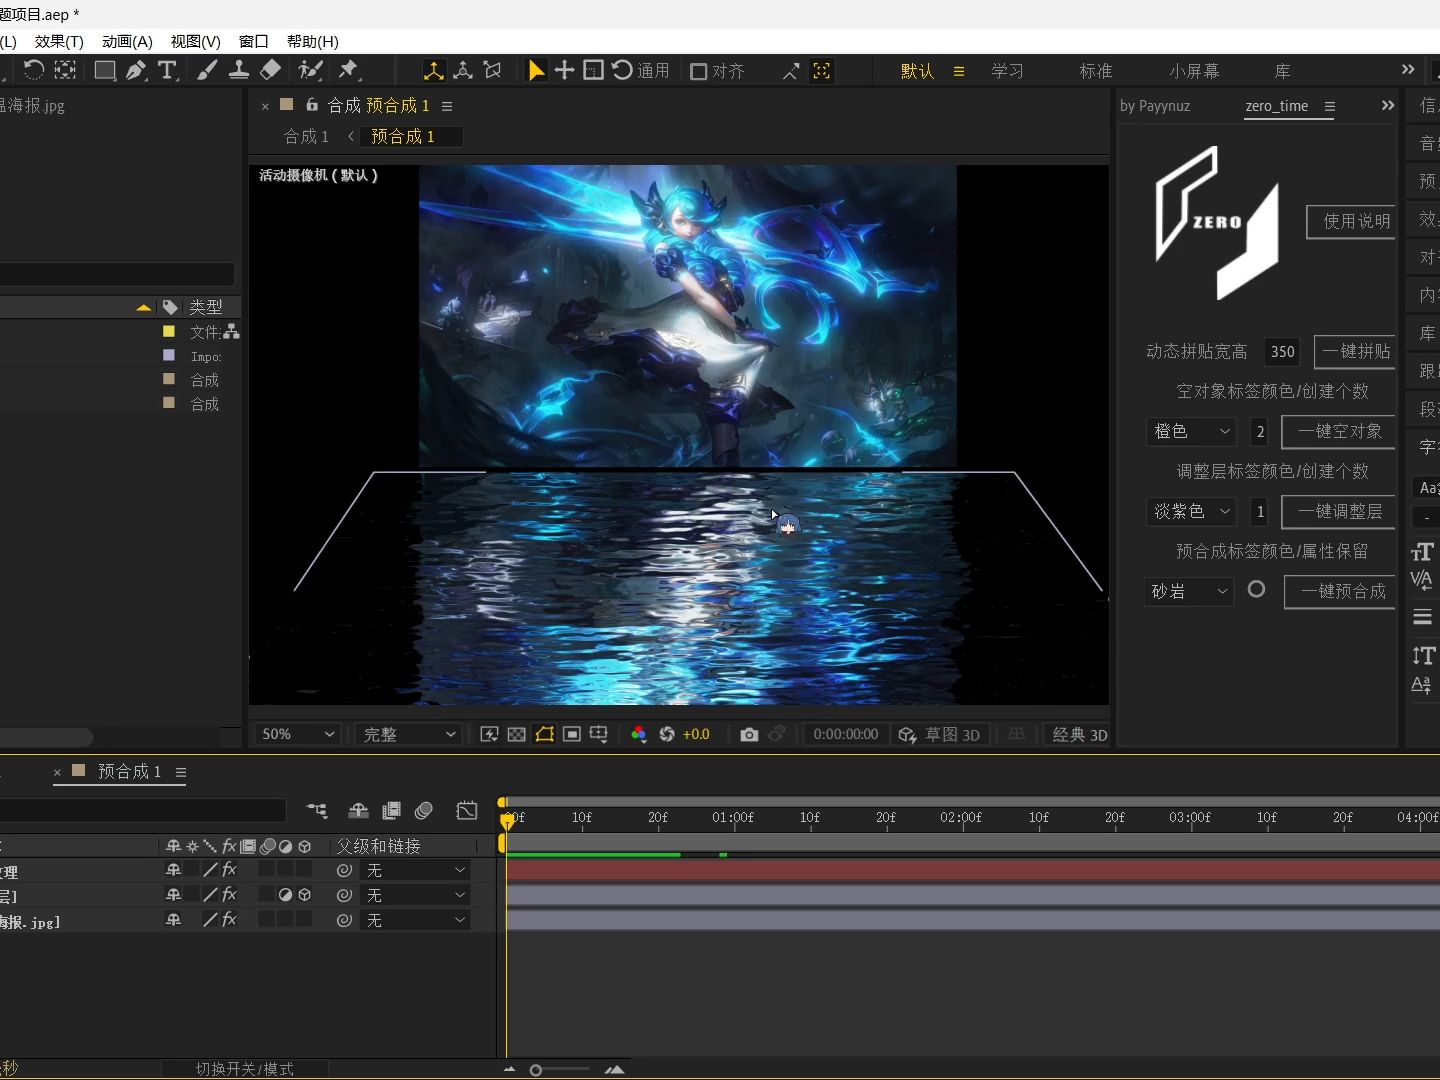Click the yellow bracket icon beside snapping options
The image size is (1440, 1080).
click(821, 71)
